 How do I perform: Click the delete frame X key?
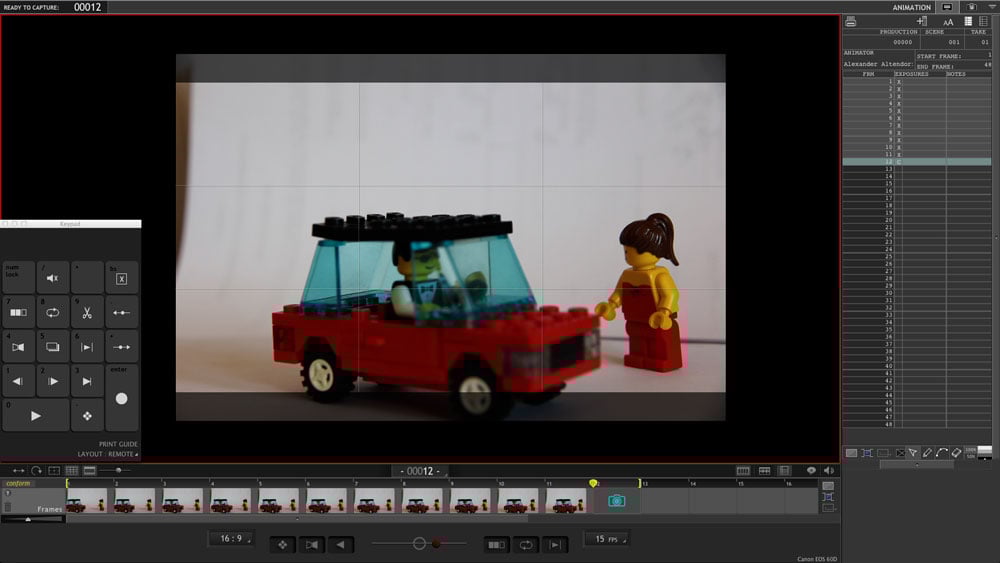coord(121,278)
